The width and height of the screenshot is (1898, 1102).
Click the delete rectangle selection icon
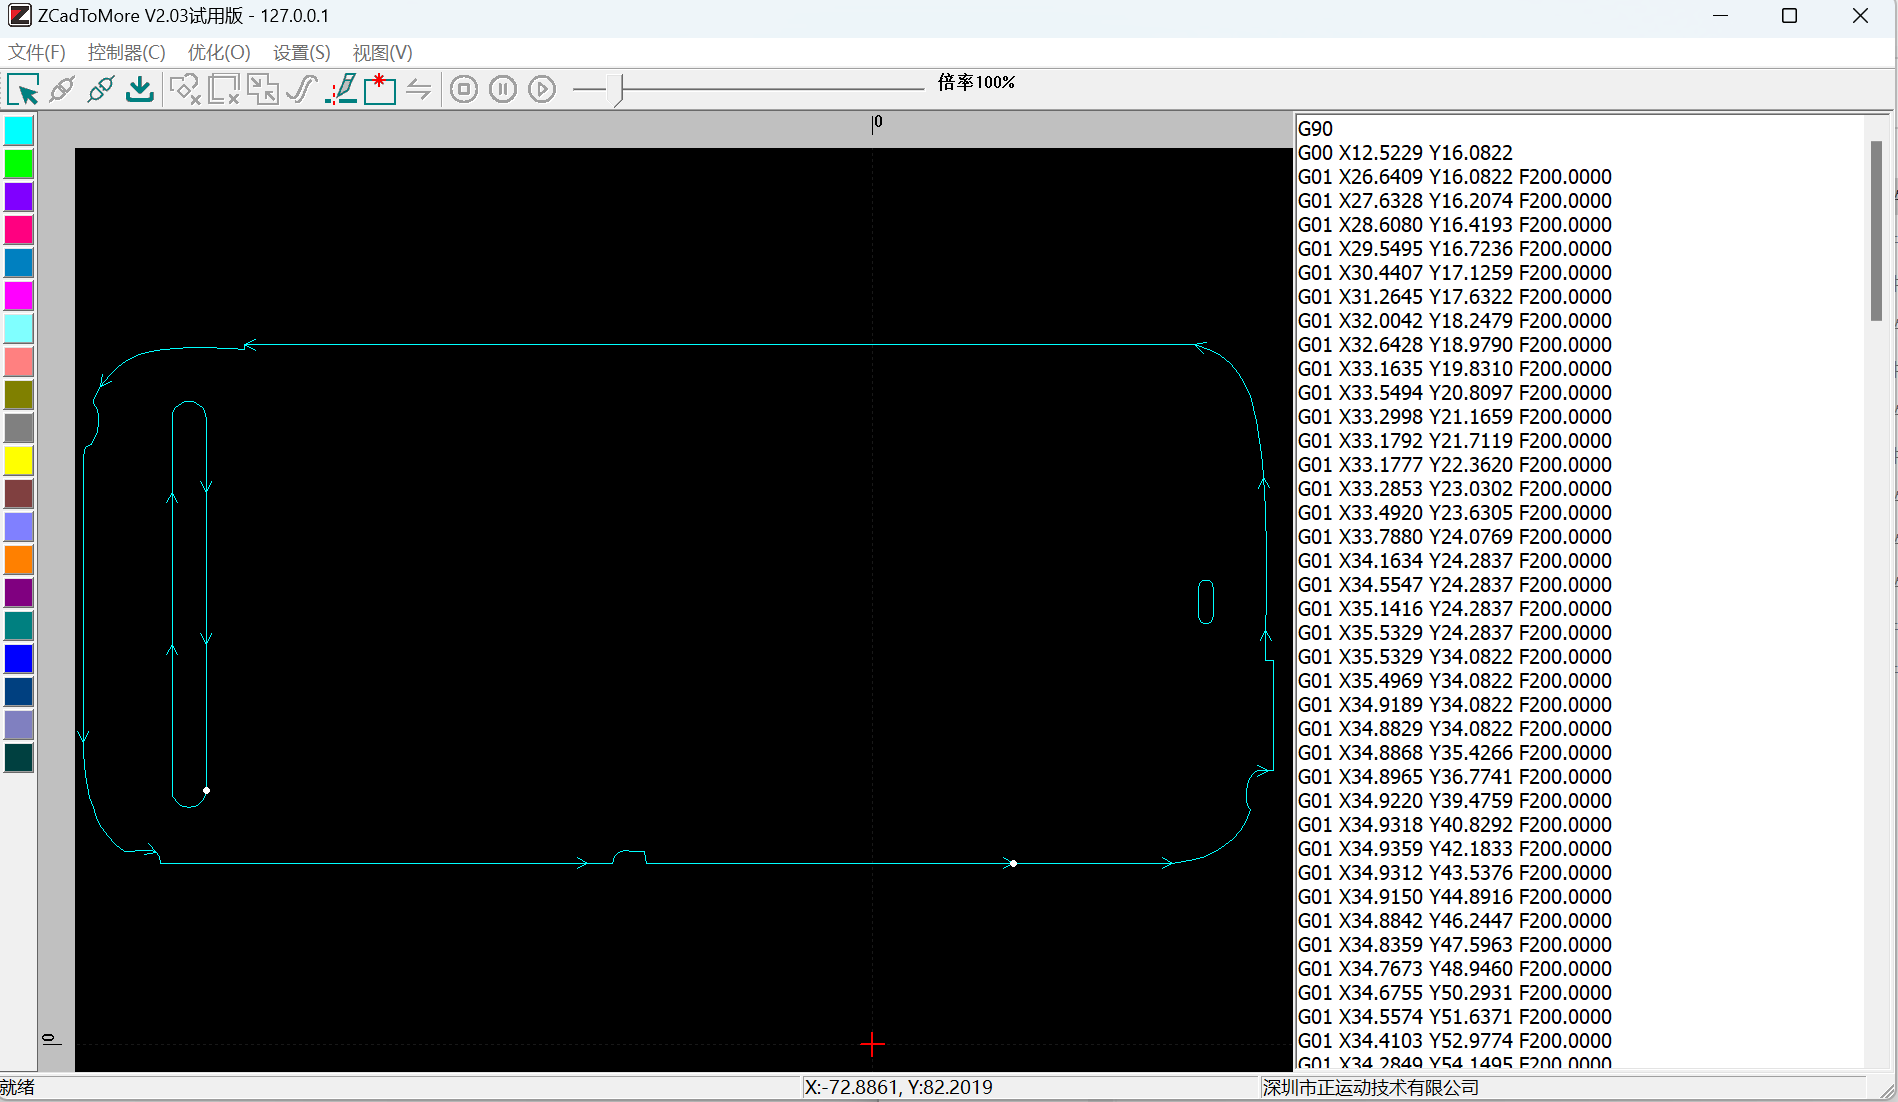[224, 90]
